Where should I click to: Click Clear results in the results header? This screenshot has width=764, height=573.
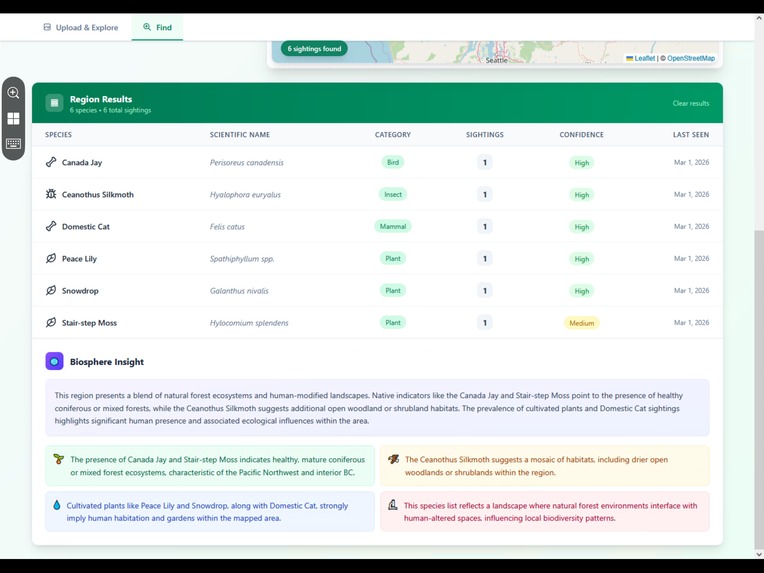[691, 103]
